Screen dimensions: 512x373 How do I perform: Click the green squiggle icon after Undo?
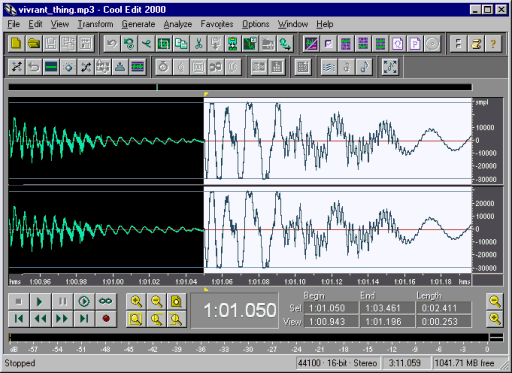pos(129,44)
